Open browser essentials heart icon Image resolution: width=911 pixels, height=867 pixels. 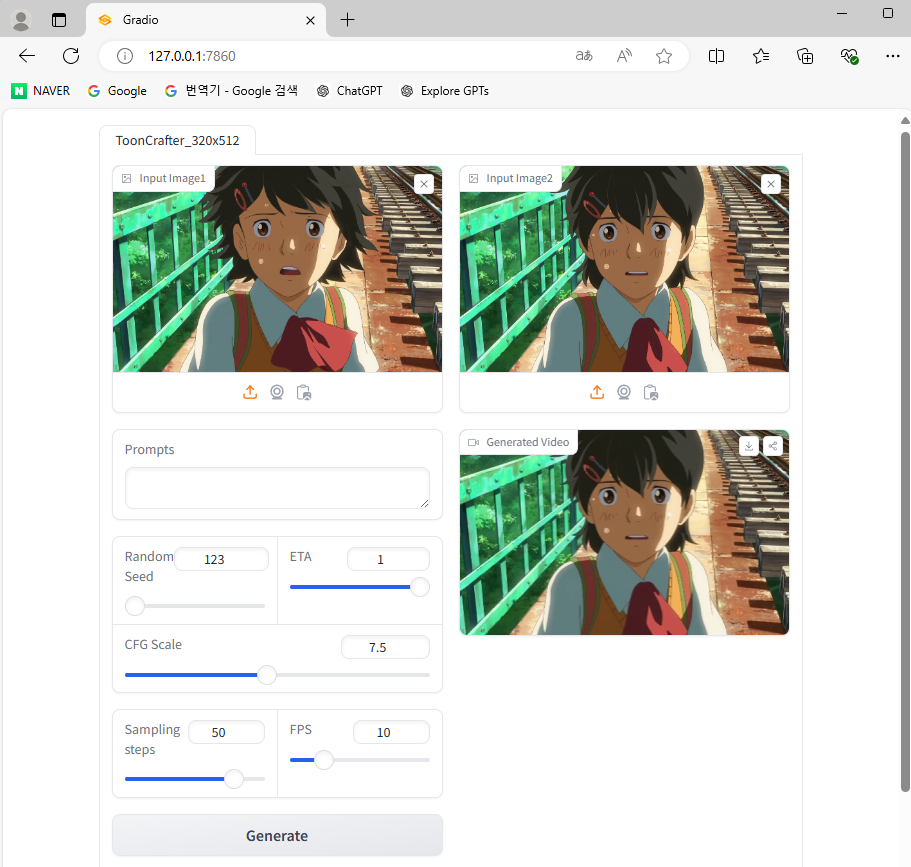coord(849,56)
